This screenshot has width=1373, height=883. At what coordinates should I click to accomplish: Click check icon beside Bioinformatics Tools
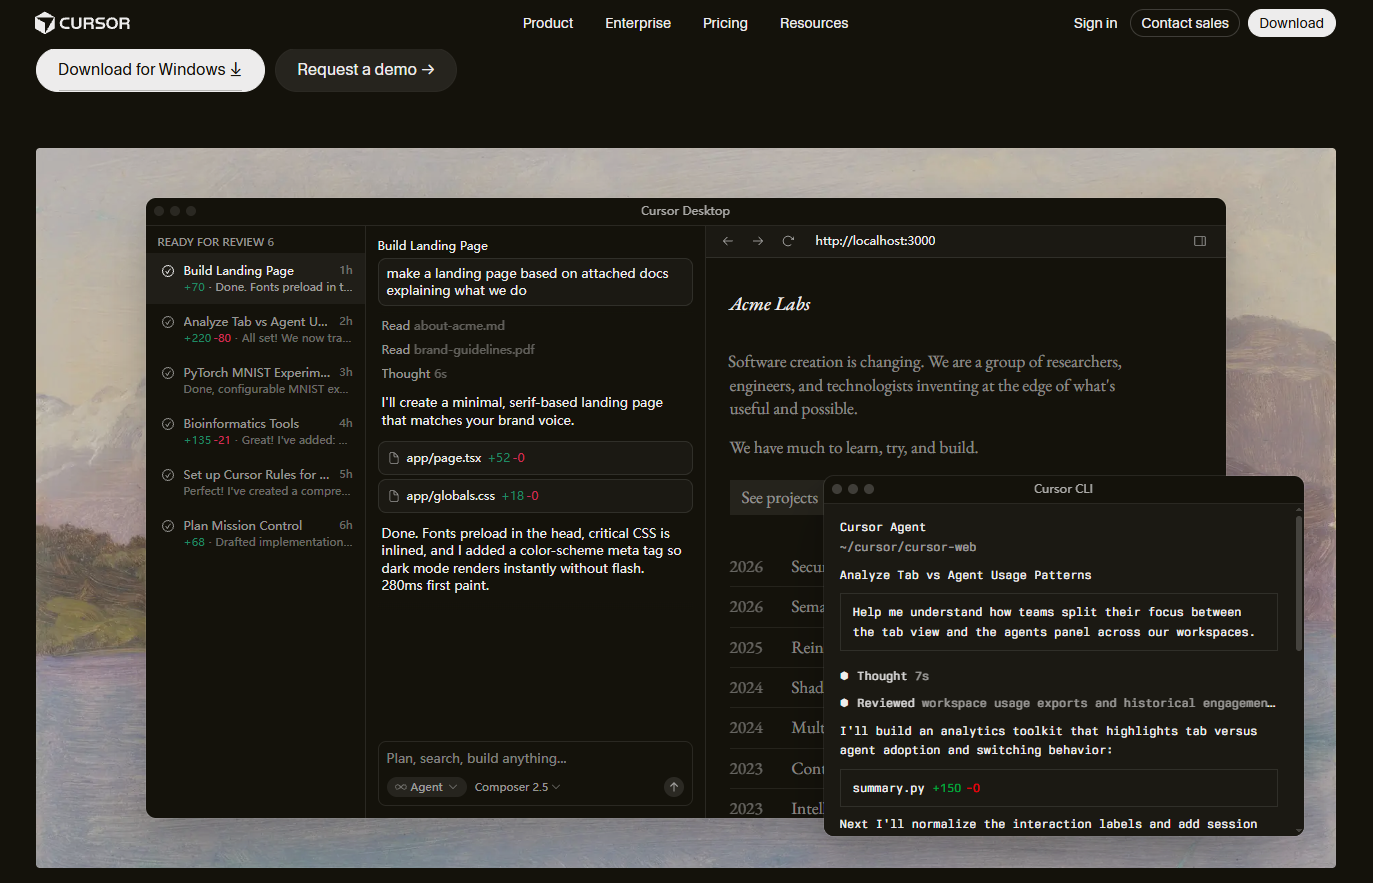(x=168, y=424)
